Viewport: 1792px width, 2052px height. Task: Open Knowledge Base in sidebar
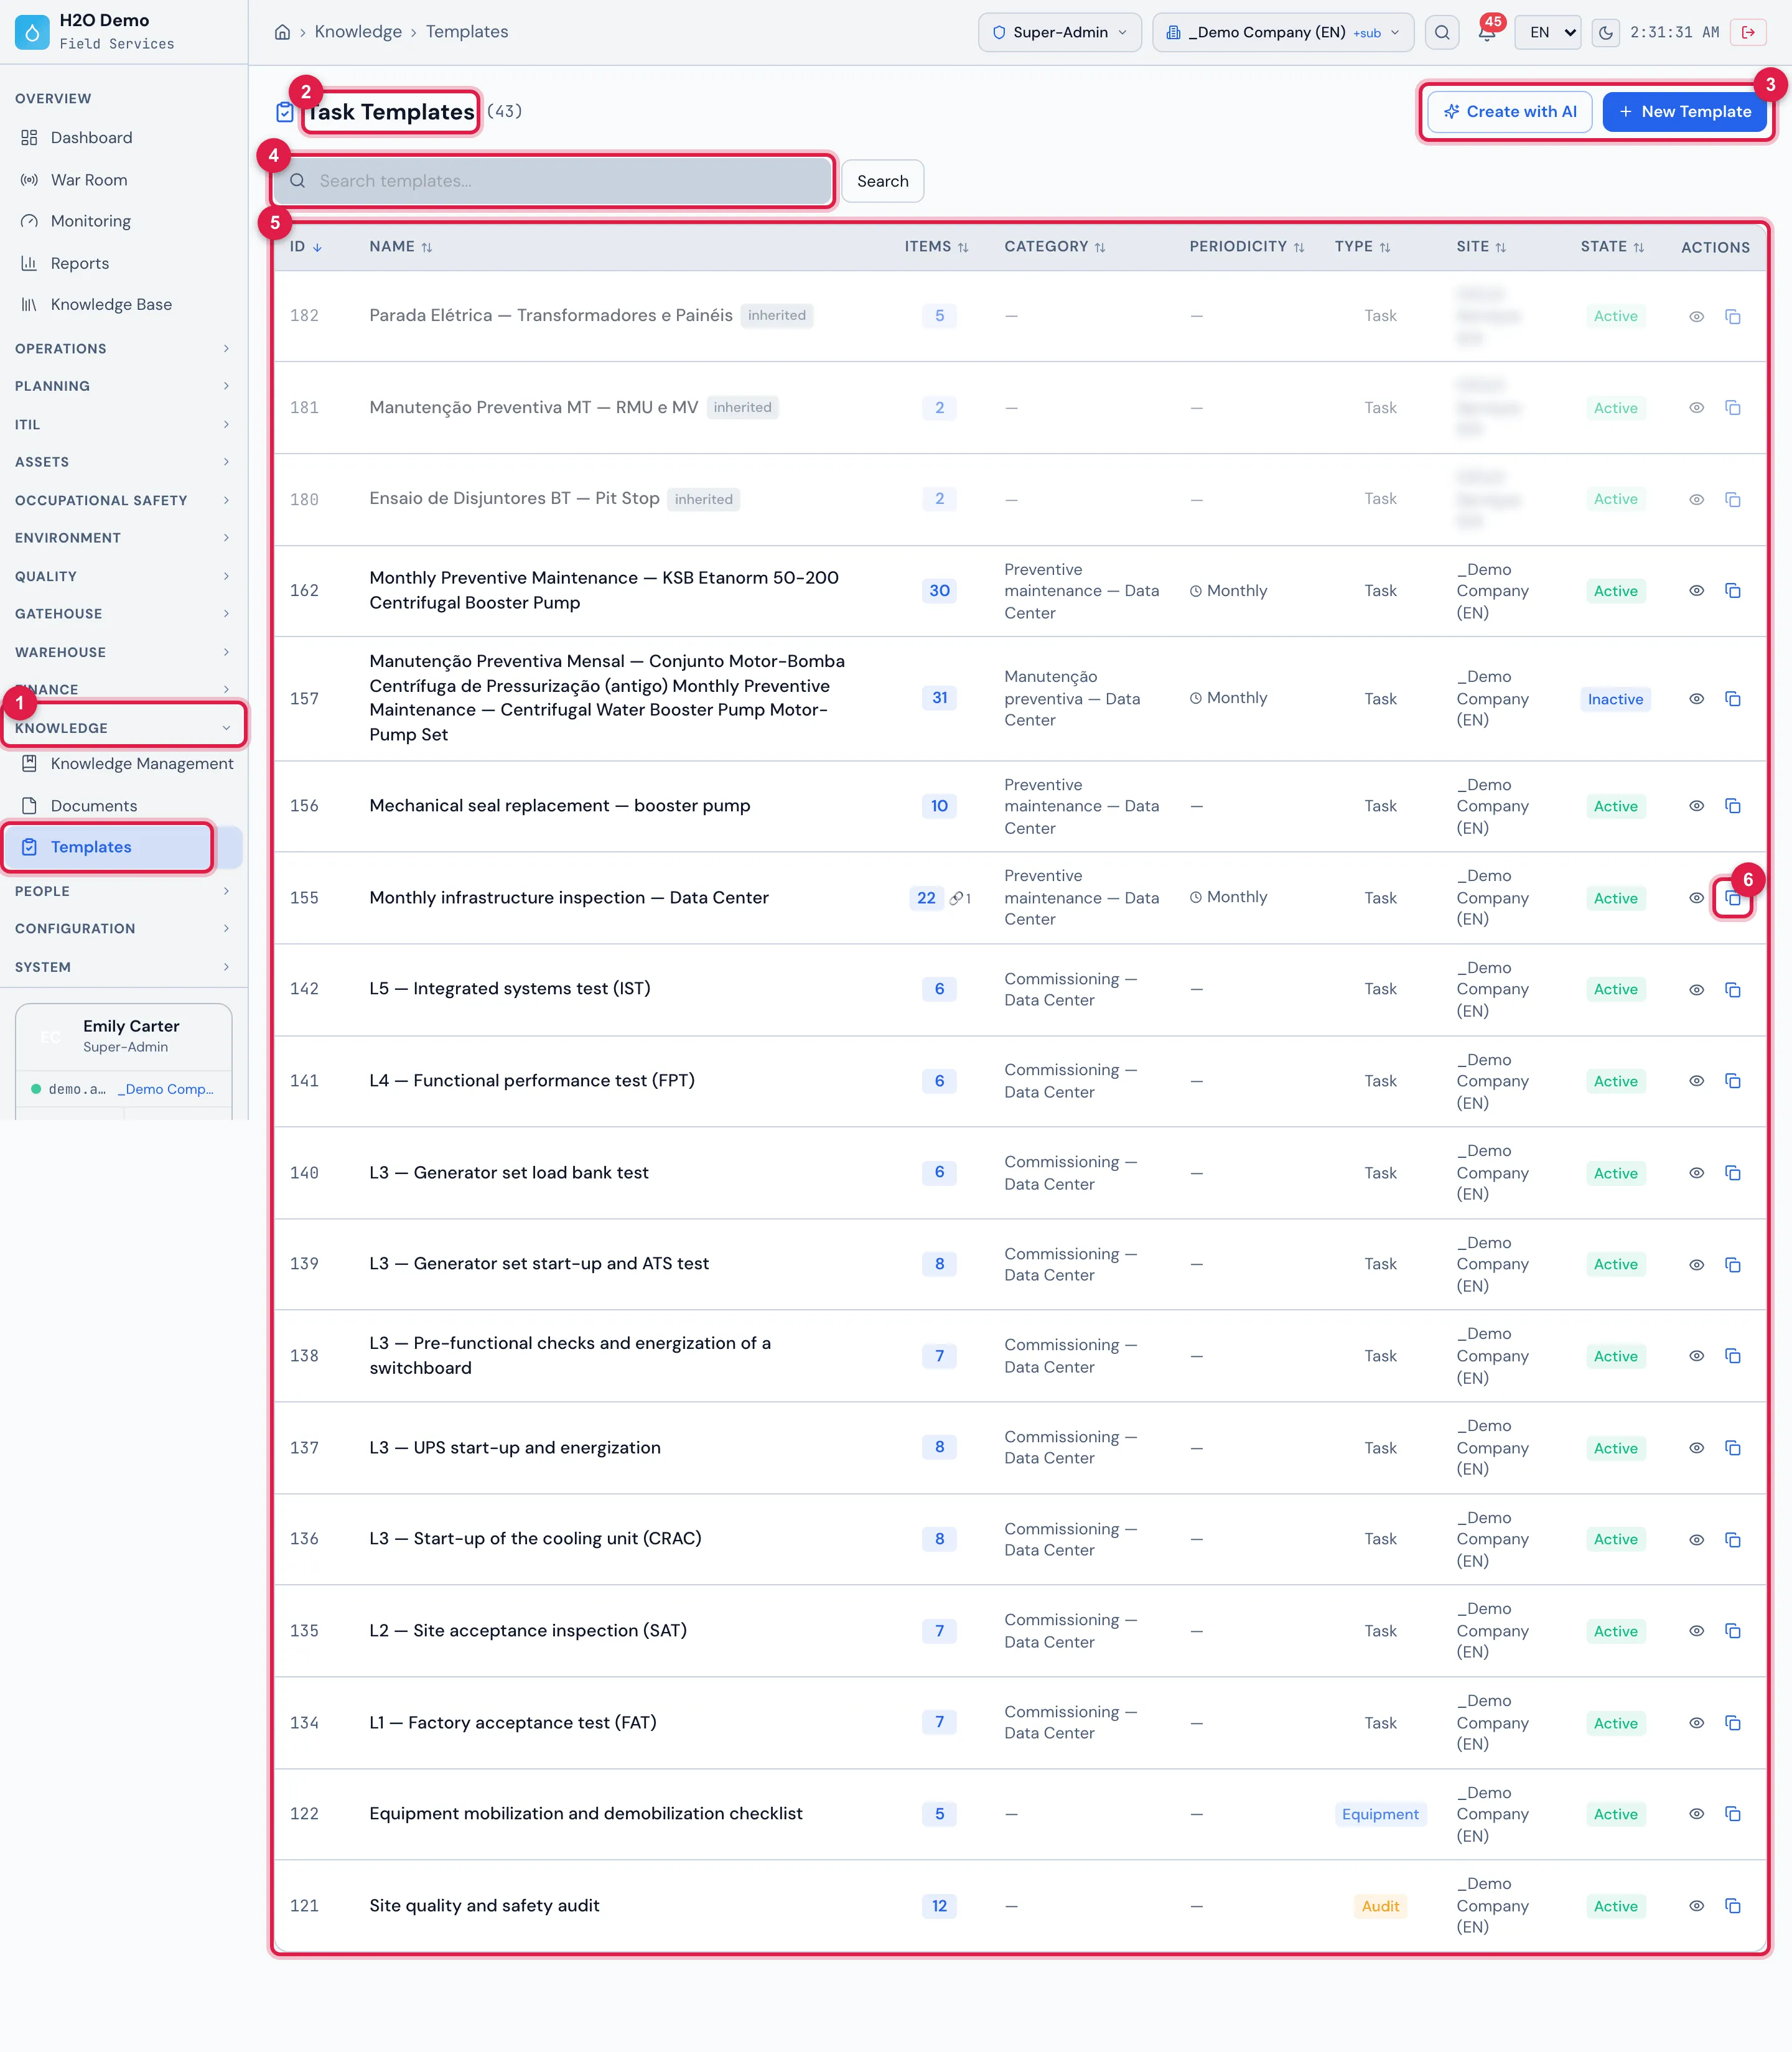124,304
